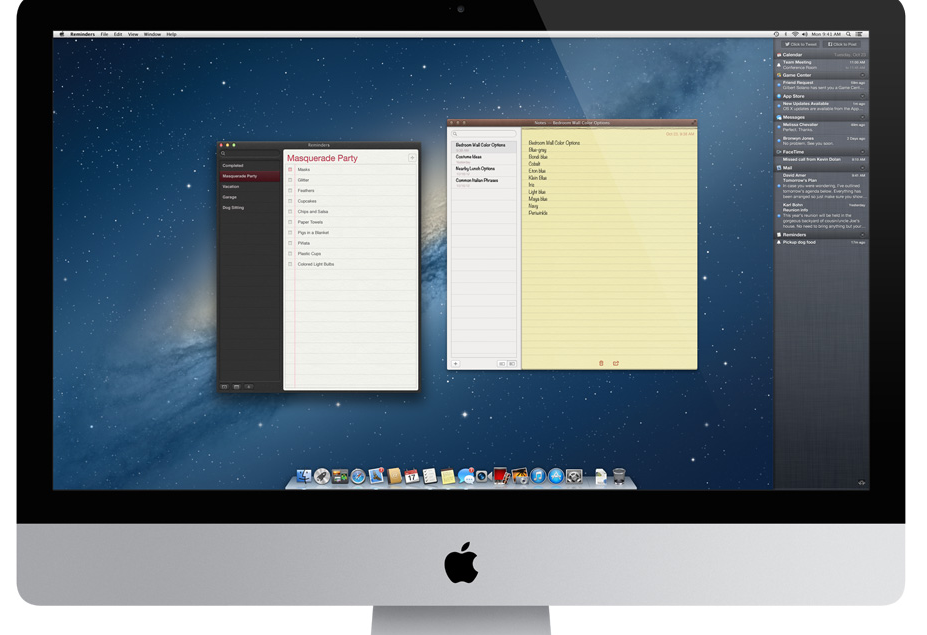This screenshot has width=927, height=635.
Task: Click the Notes search field
Action: [485, 133]
